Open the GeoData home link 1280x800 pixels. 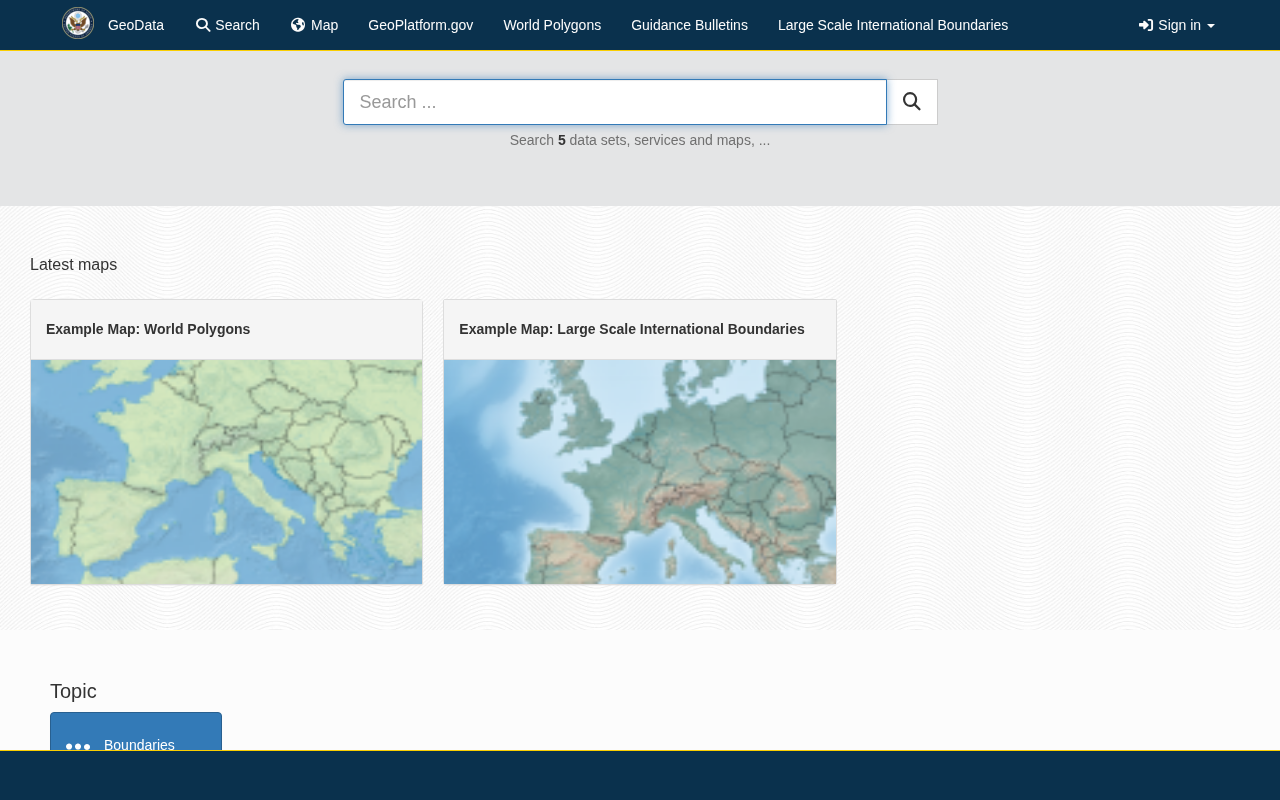(136, 25)
